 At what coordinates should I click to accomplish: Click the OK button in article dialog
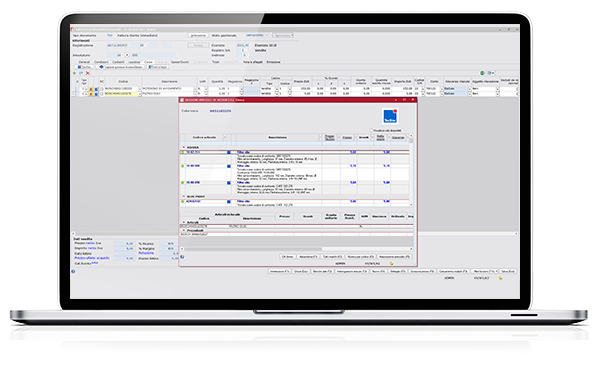click(x=287, y=257)
